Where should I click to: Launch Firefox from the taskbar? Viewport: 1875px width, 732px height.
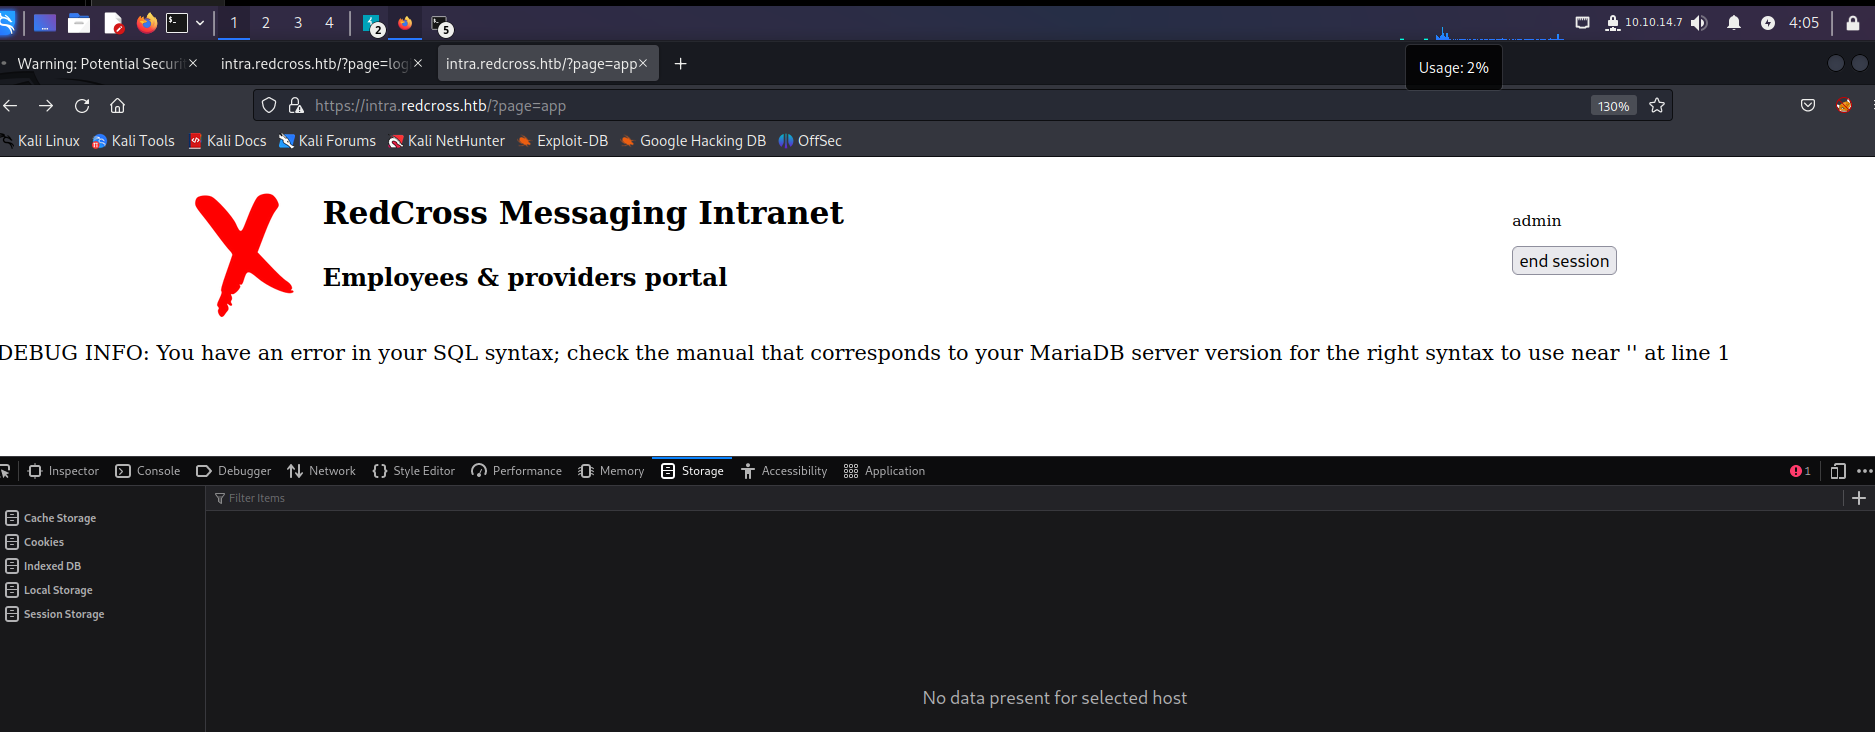147,22
